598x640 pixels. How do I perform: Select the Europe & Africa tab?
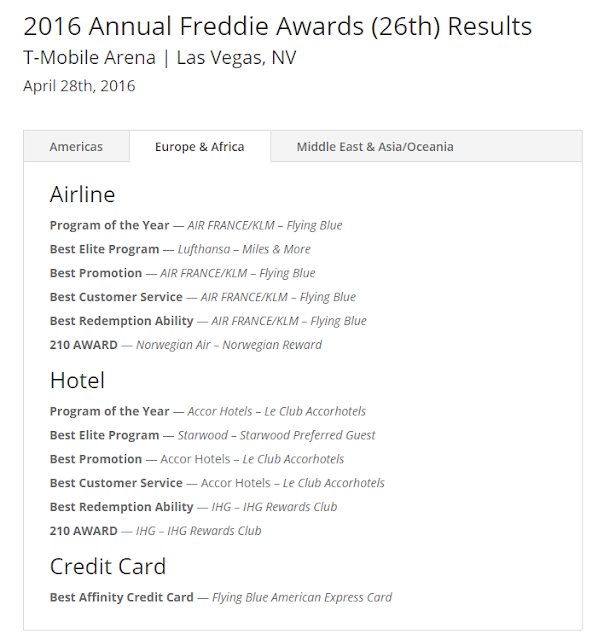(200, 147)
